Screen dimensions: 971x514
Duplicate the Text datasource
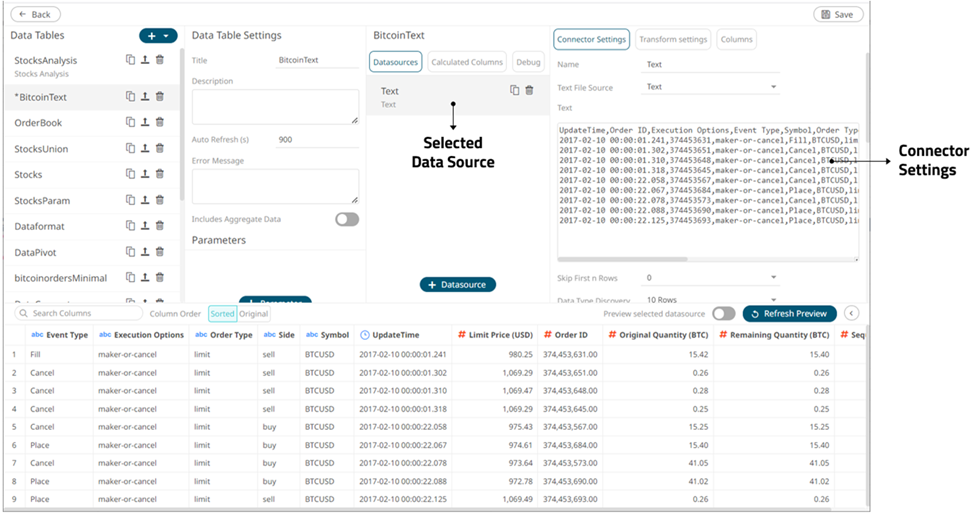(x=515, y=90)
